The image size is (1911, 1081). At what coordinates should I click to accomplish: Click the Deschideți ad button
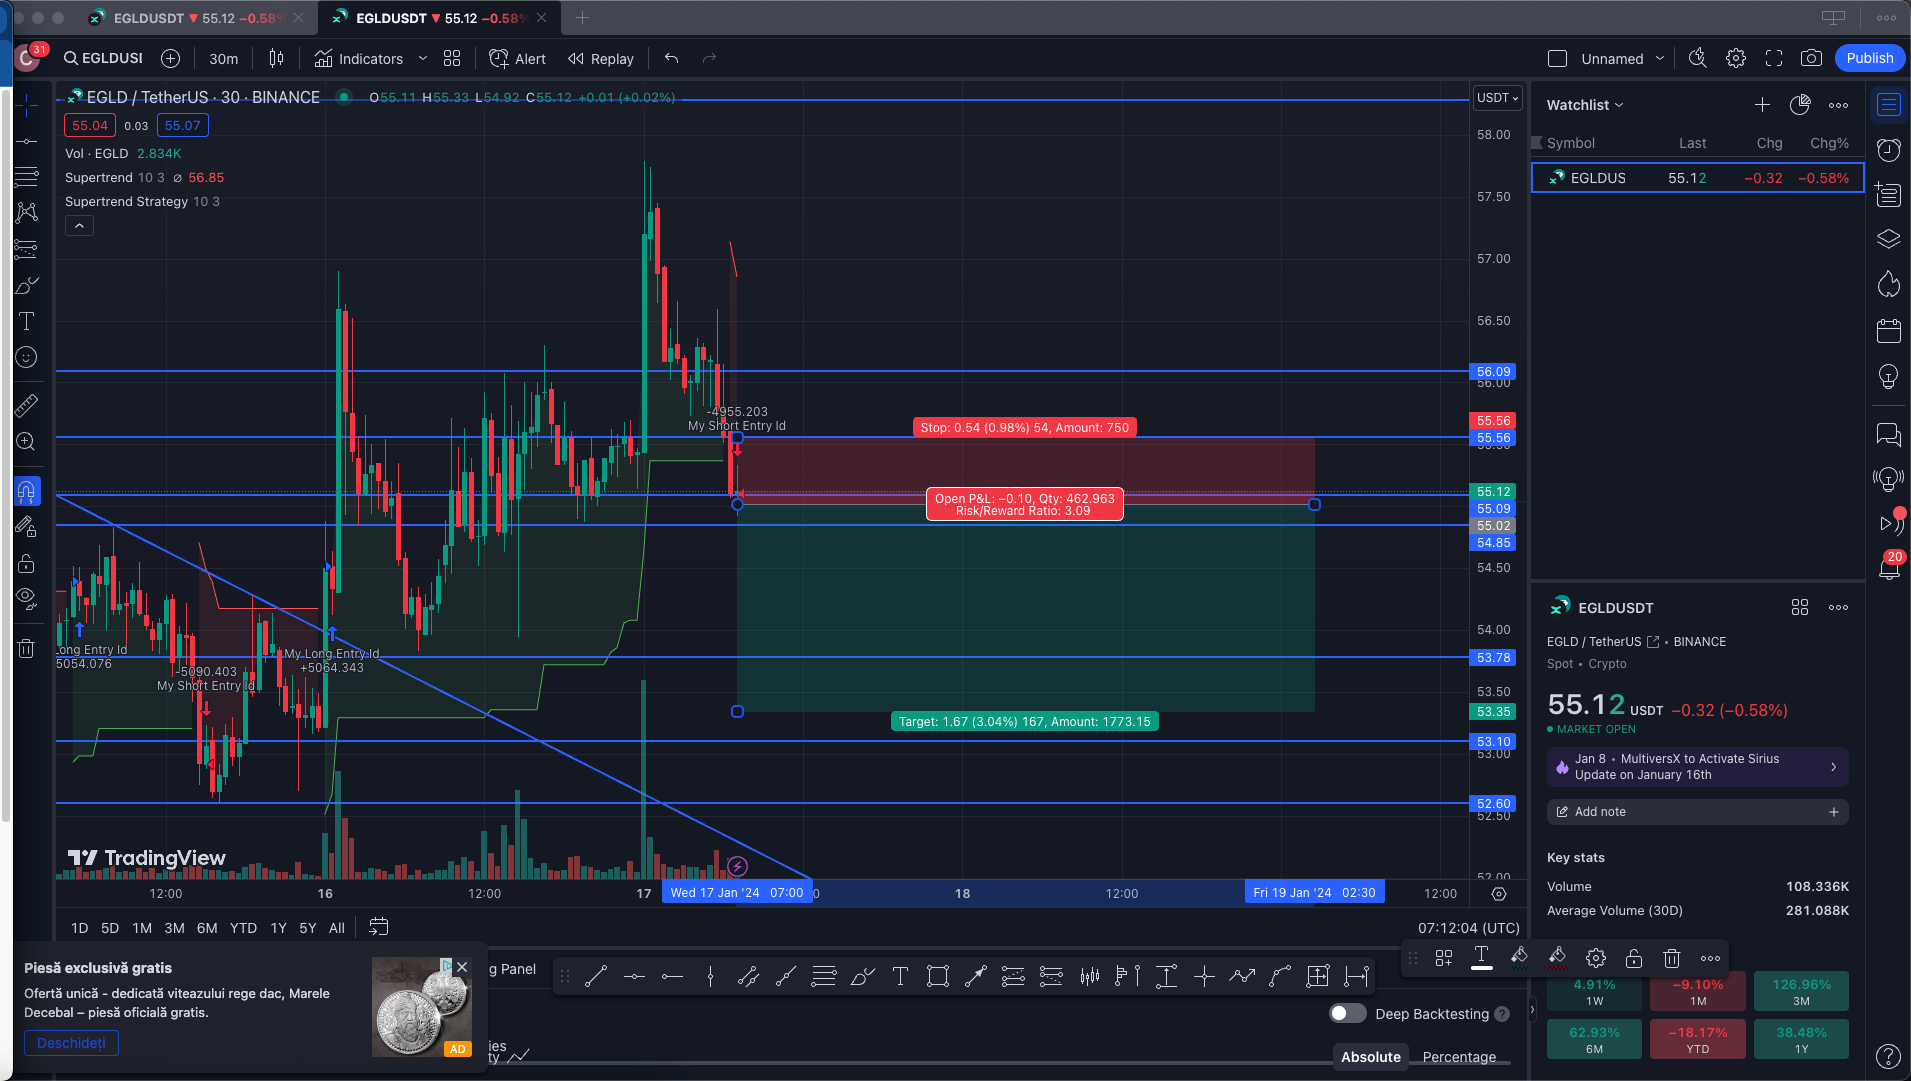71,1043
